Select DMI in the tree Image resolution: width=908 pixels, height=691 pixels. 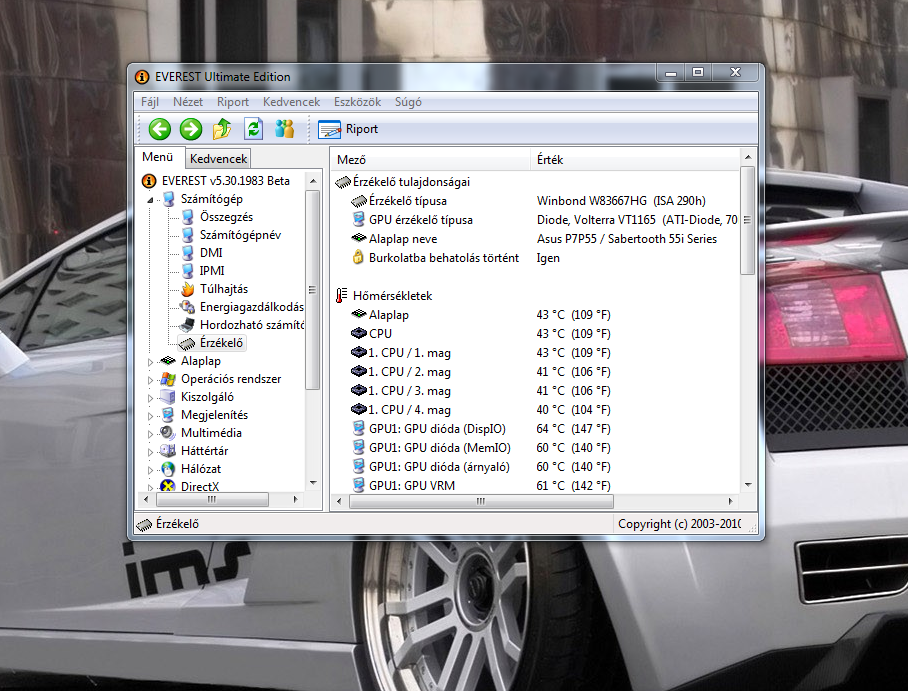(x=211, y=253)
